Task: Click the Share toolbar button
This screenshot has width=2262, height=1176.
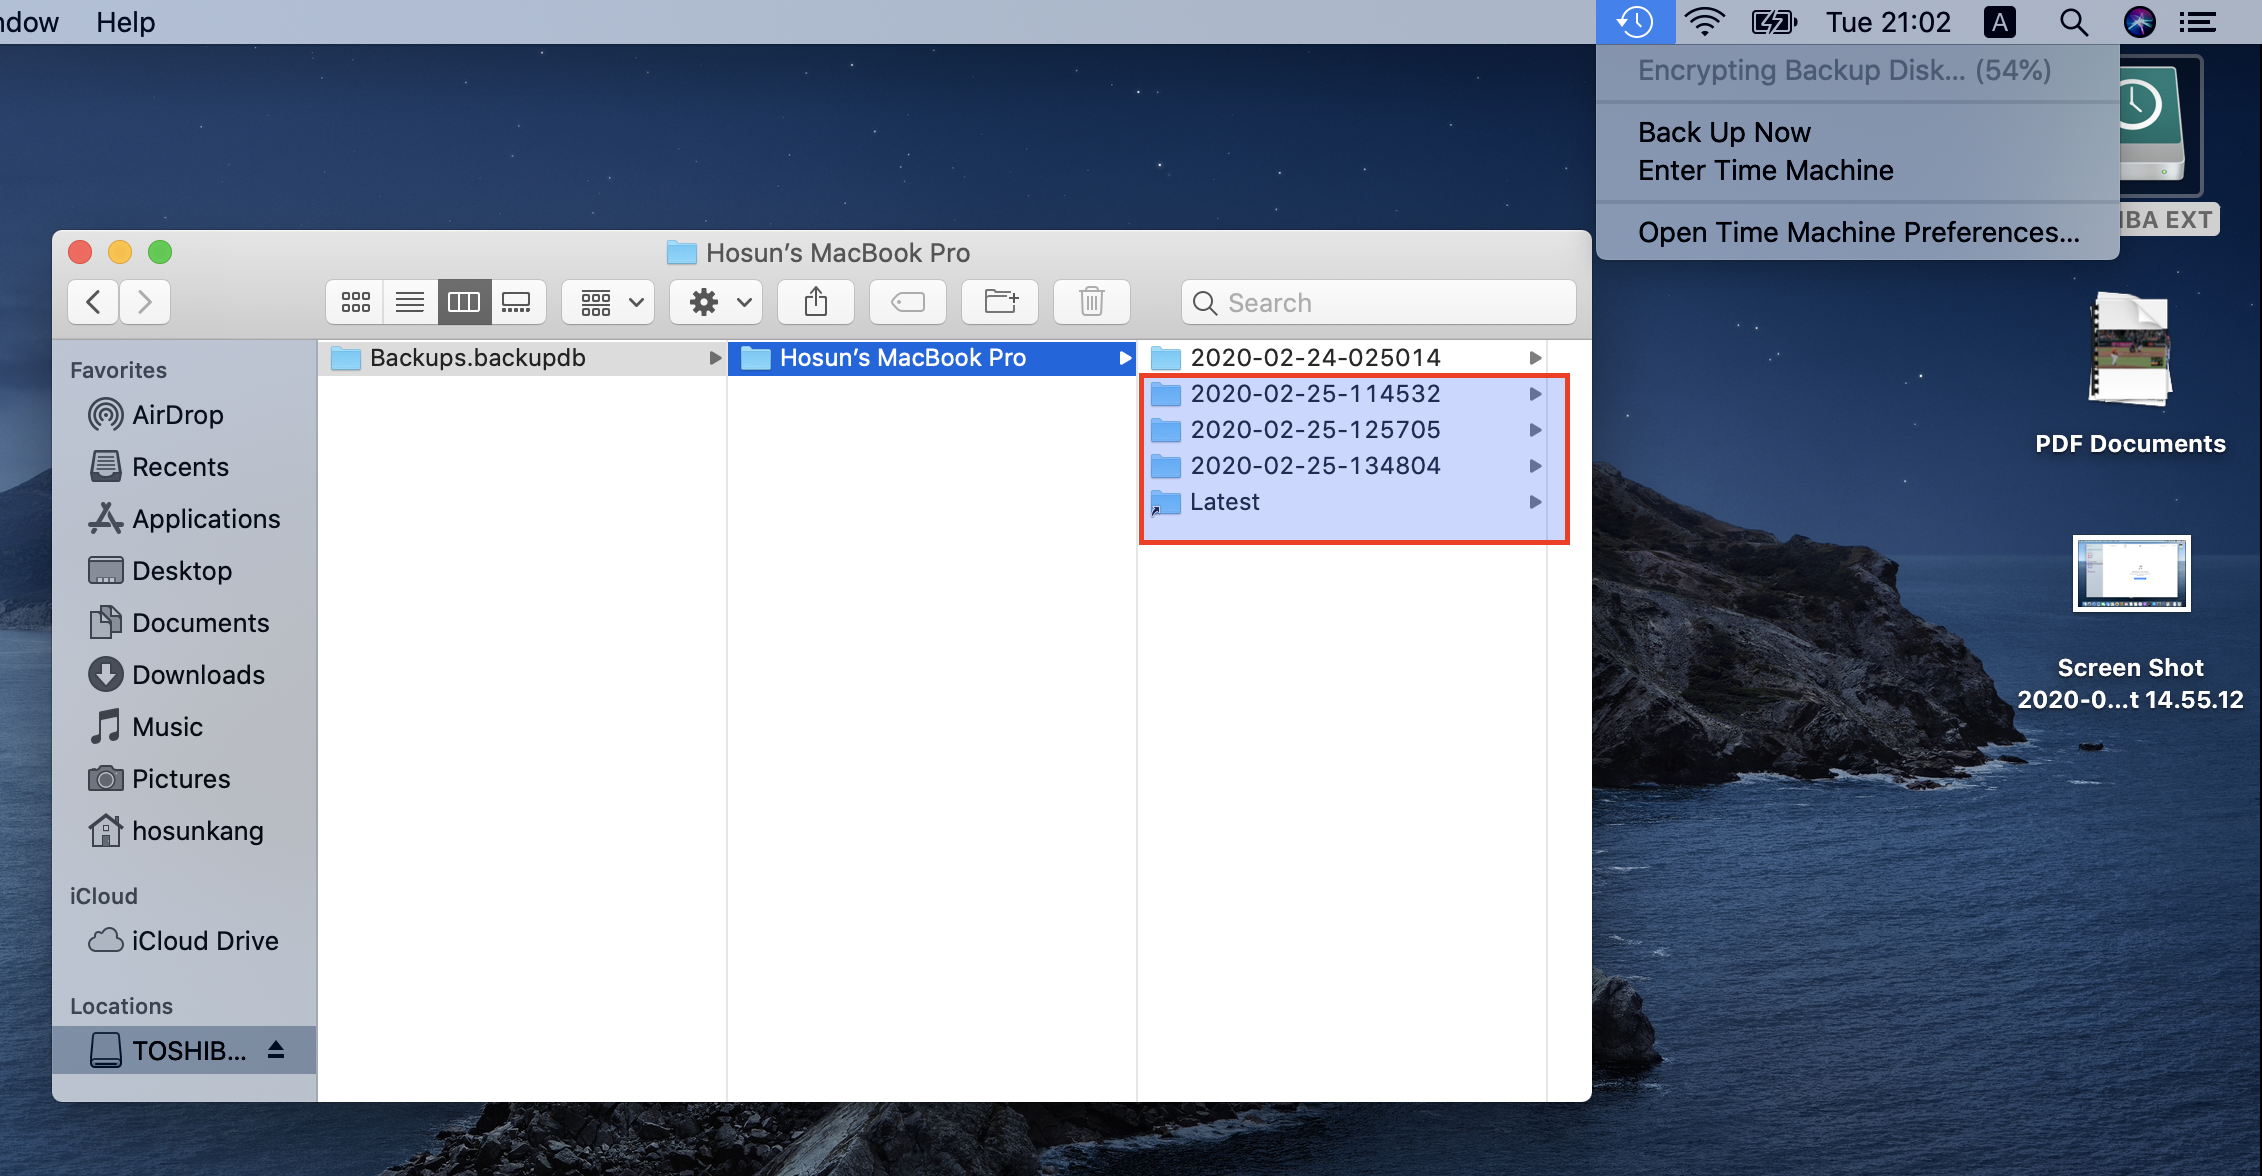Action: pyautogui.click(x=816, y=302)
